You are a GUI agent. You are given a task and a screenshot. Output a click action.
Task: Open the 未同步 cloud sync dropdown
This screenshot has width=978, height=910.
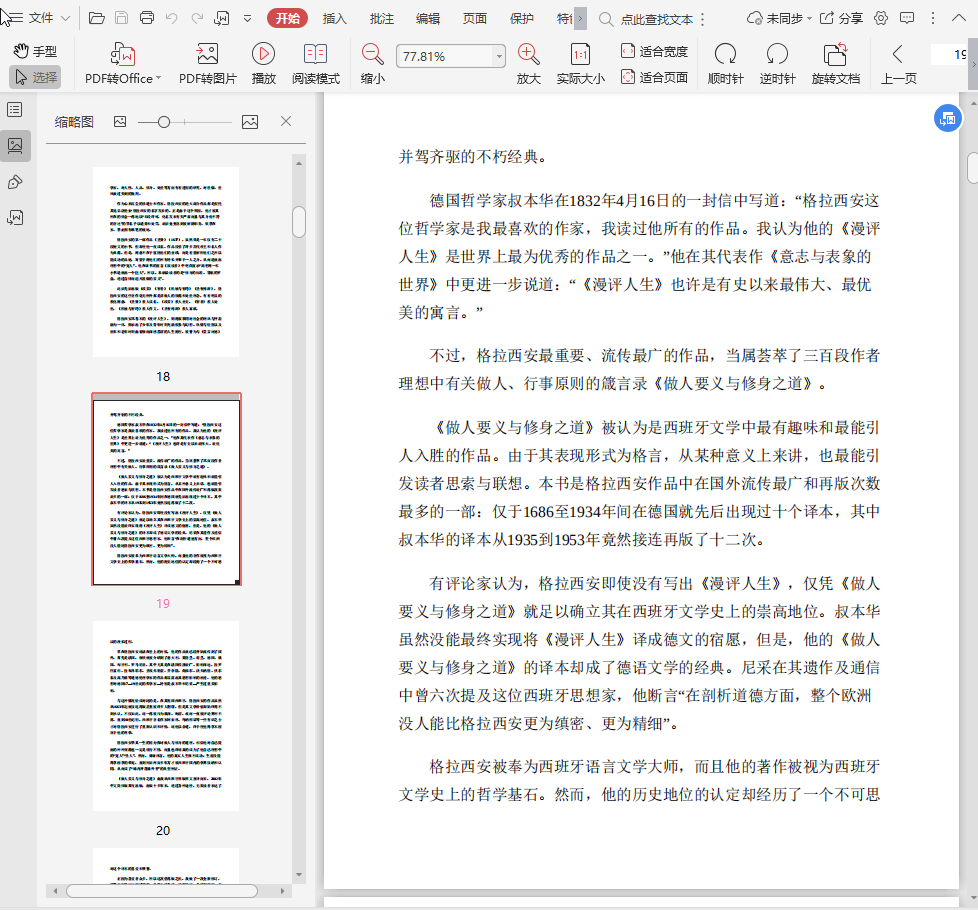coord(780,19)
